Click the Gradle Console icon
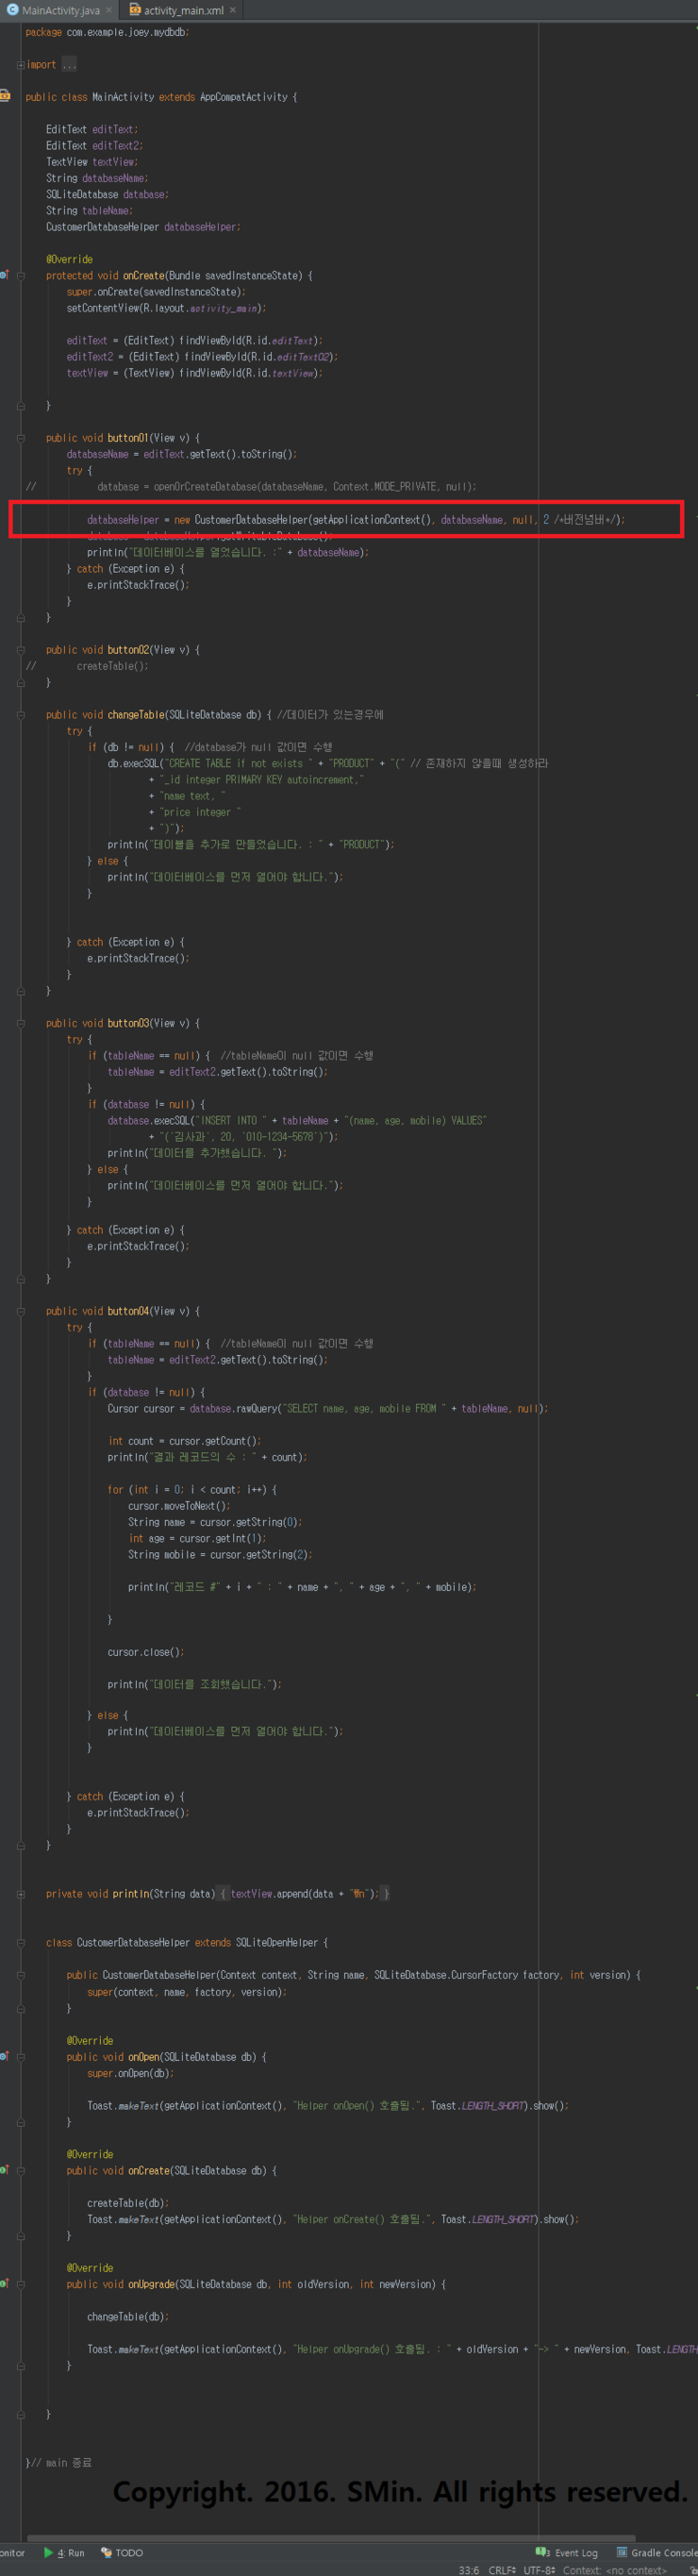Screen dimensions: 698x2576 (x=621, y=2552)
